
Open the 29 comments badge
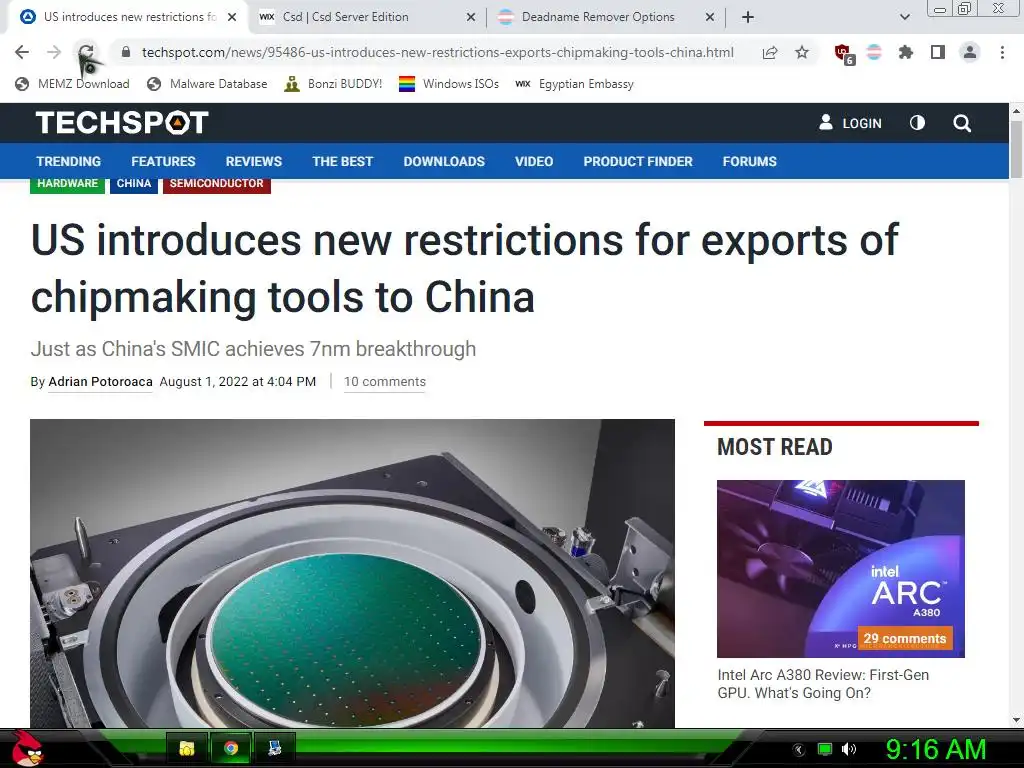click(904, 638)
